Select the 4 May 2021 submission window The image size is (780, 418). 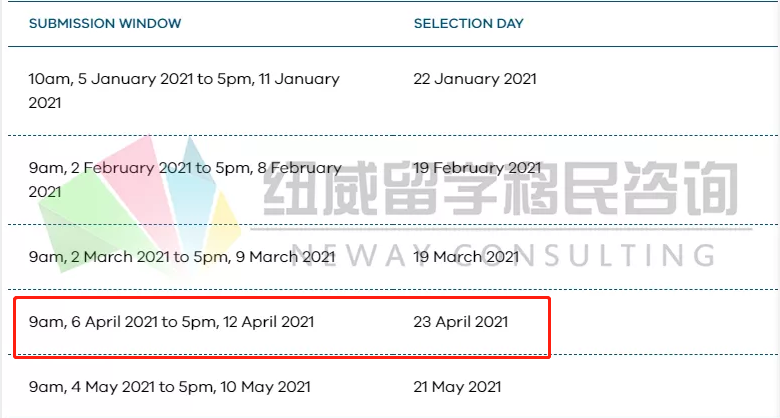pos(169,387)
